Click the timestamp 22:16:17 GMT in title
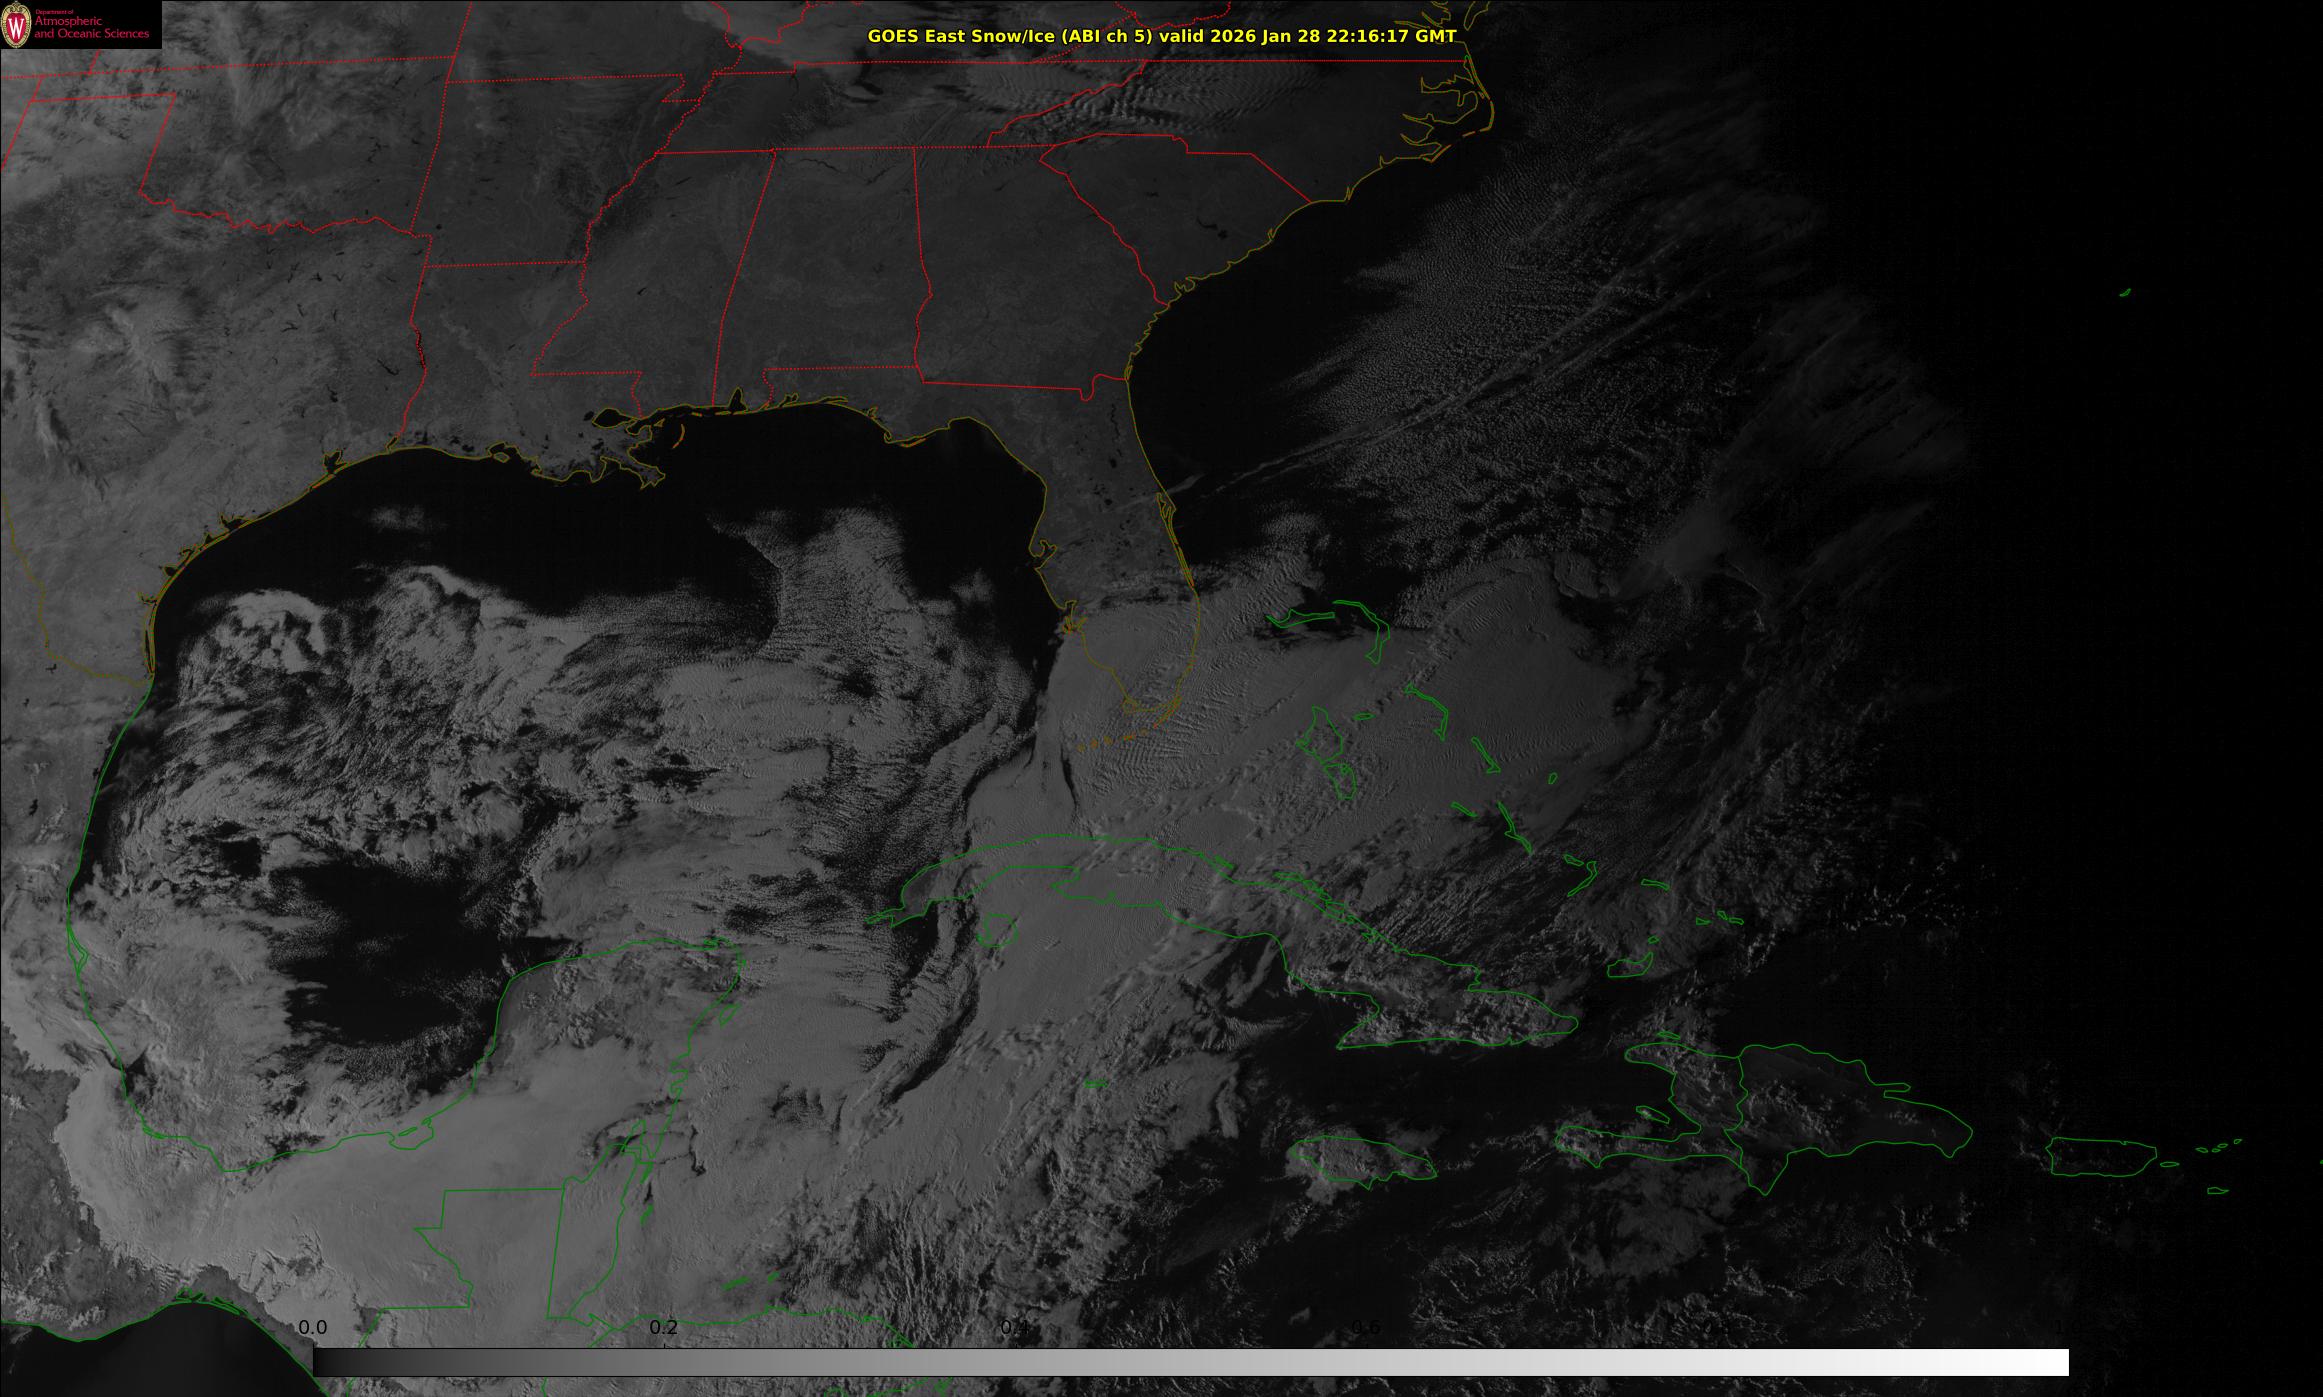The height and width of the screenshot is (1397, 2323). (x=1390, y=36)
